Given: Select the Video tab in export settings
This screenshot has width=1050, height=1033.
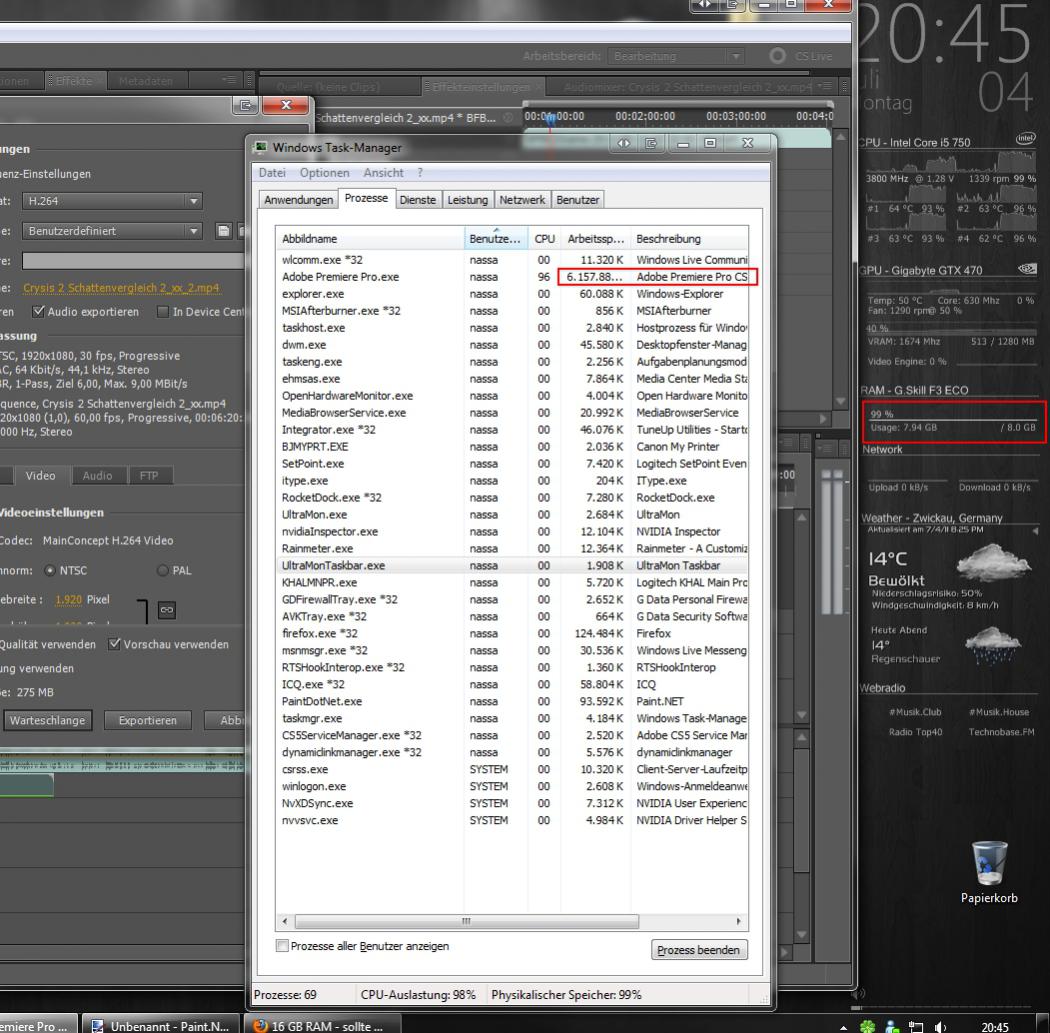Looking at the screenshot, I should coord(40,475).
